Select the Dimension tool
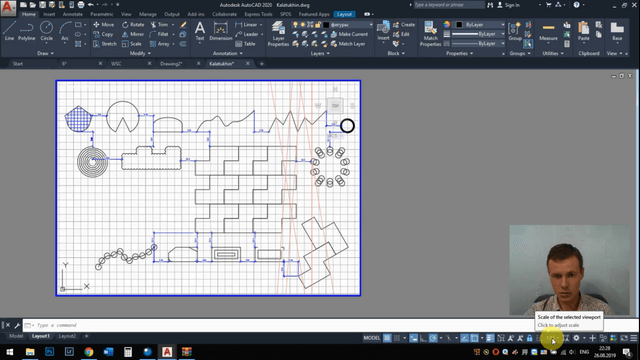Screen dimensions: 640x360 pyautogui.click(x=220, y=31)
